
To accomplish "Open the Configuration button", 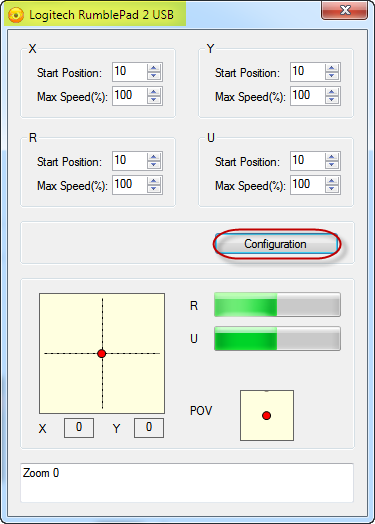I will click(276, 244).
